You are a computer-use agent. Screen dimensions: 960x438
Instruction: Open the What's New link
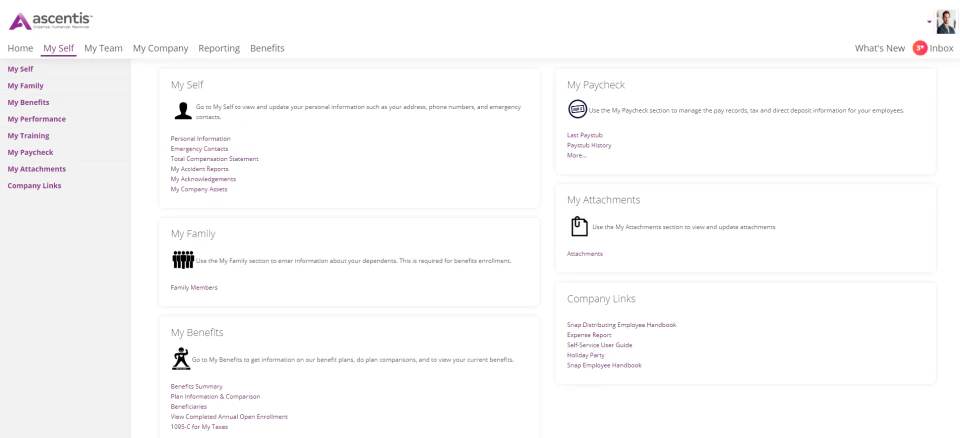coord(879,48)
